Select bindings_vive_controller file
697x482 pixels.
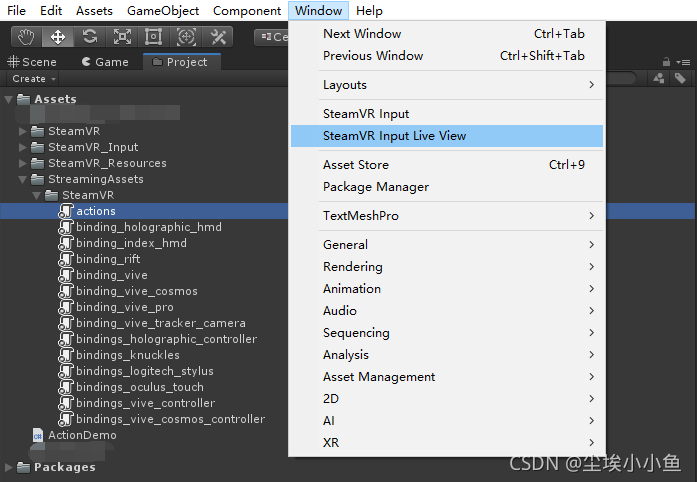click(x=136, y=403)
